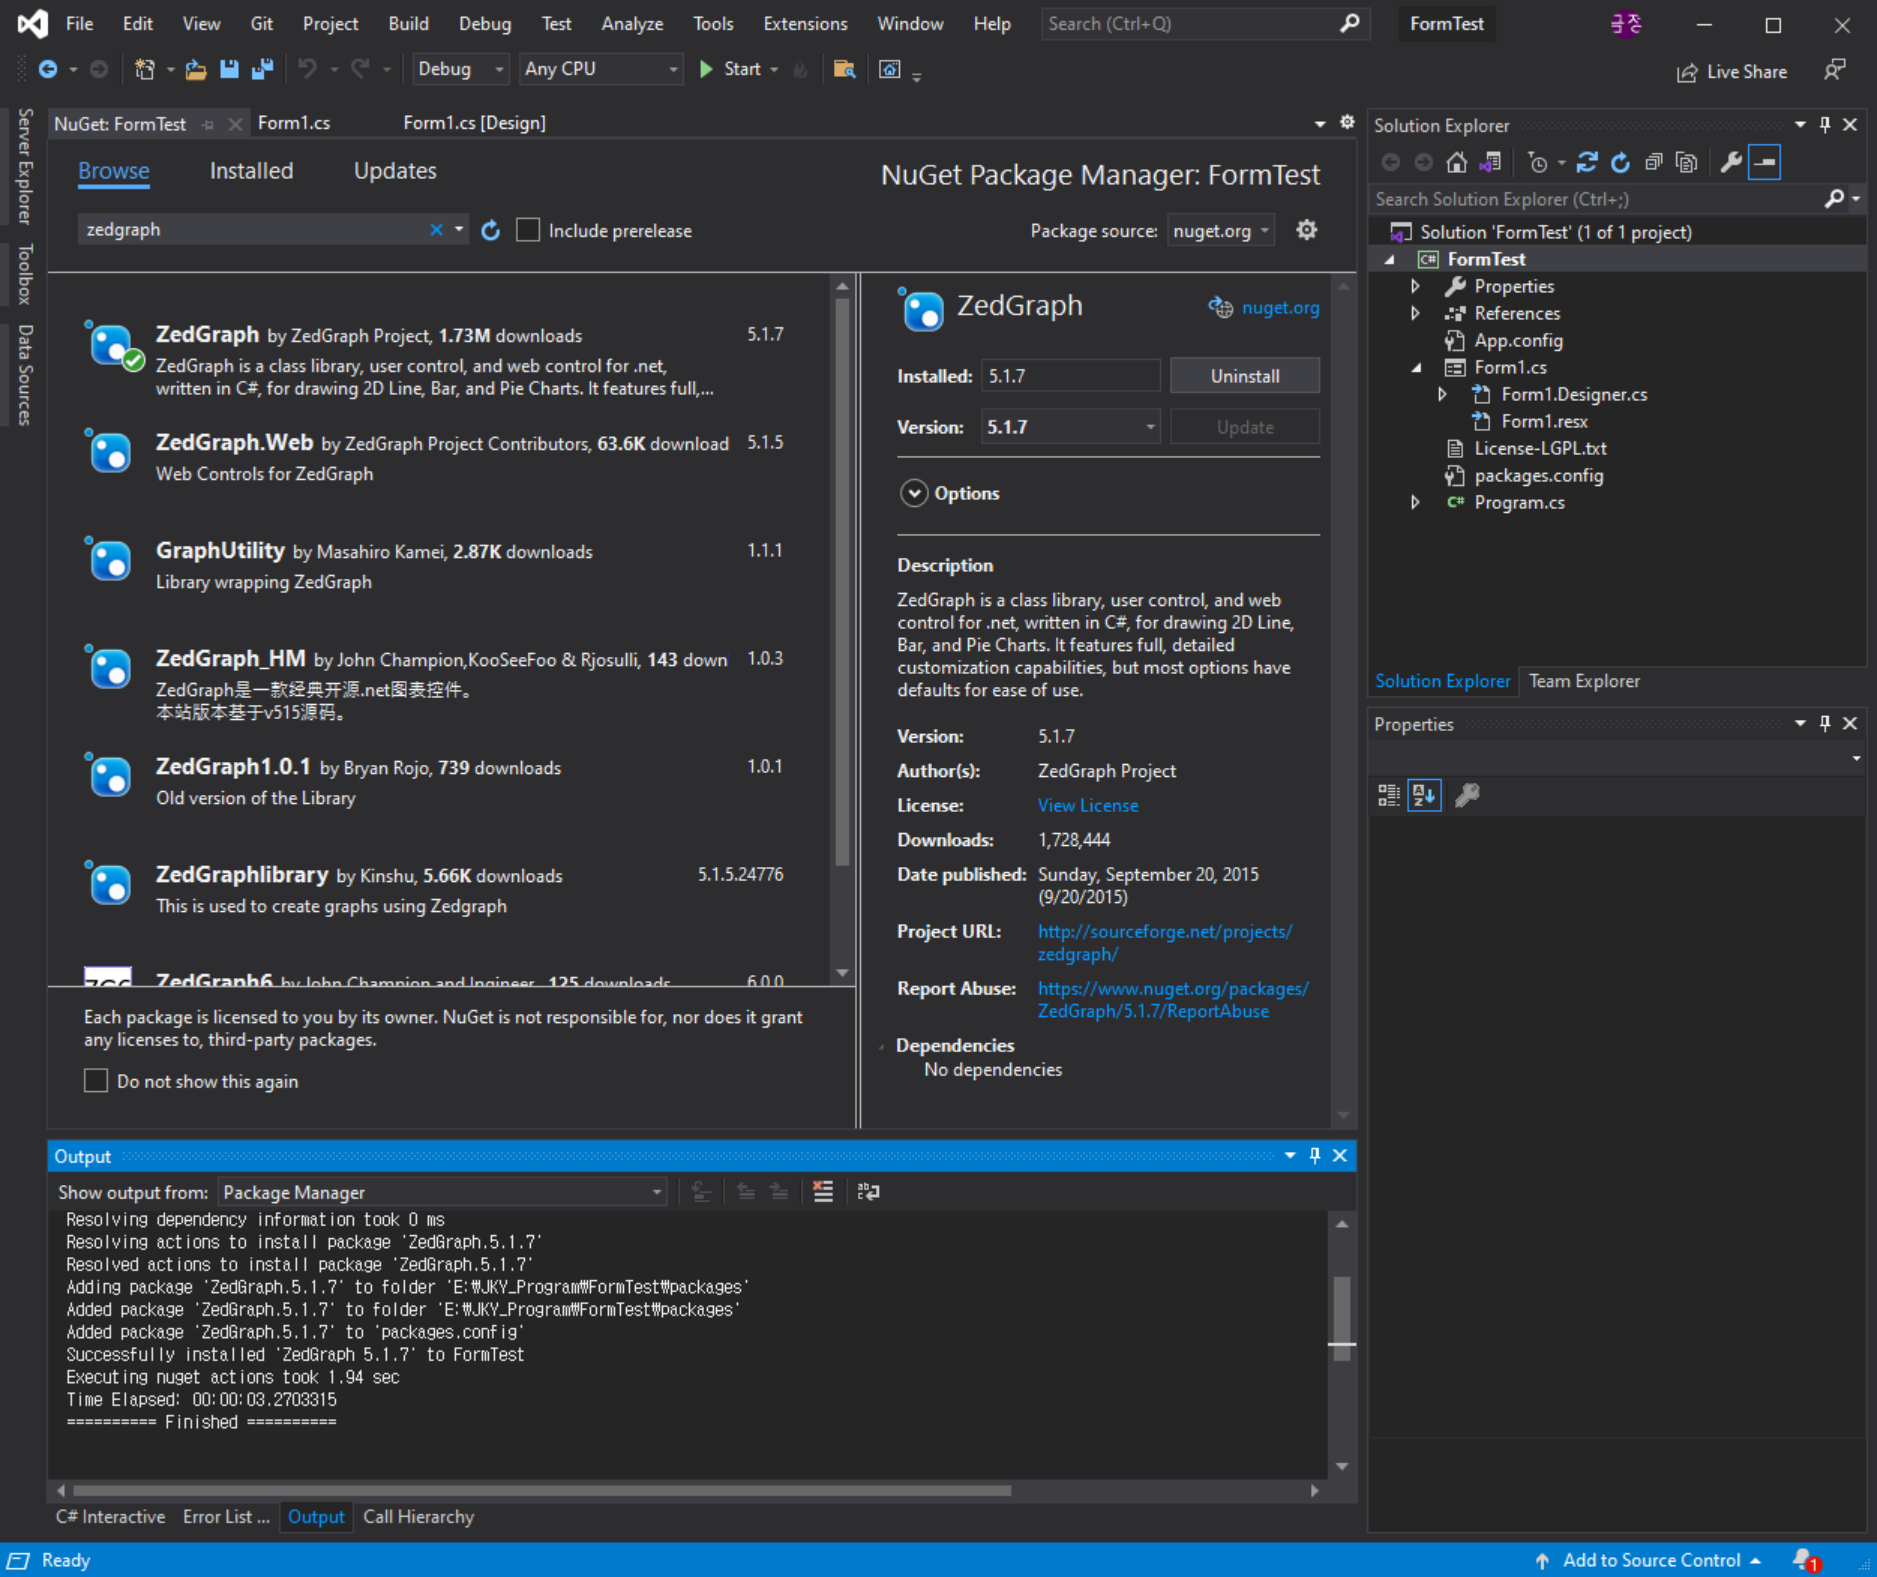The height and width of the screenshot is (1577, 1877).
Task: Open the Error List tab
Action: tap(226, 1517)
